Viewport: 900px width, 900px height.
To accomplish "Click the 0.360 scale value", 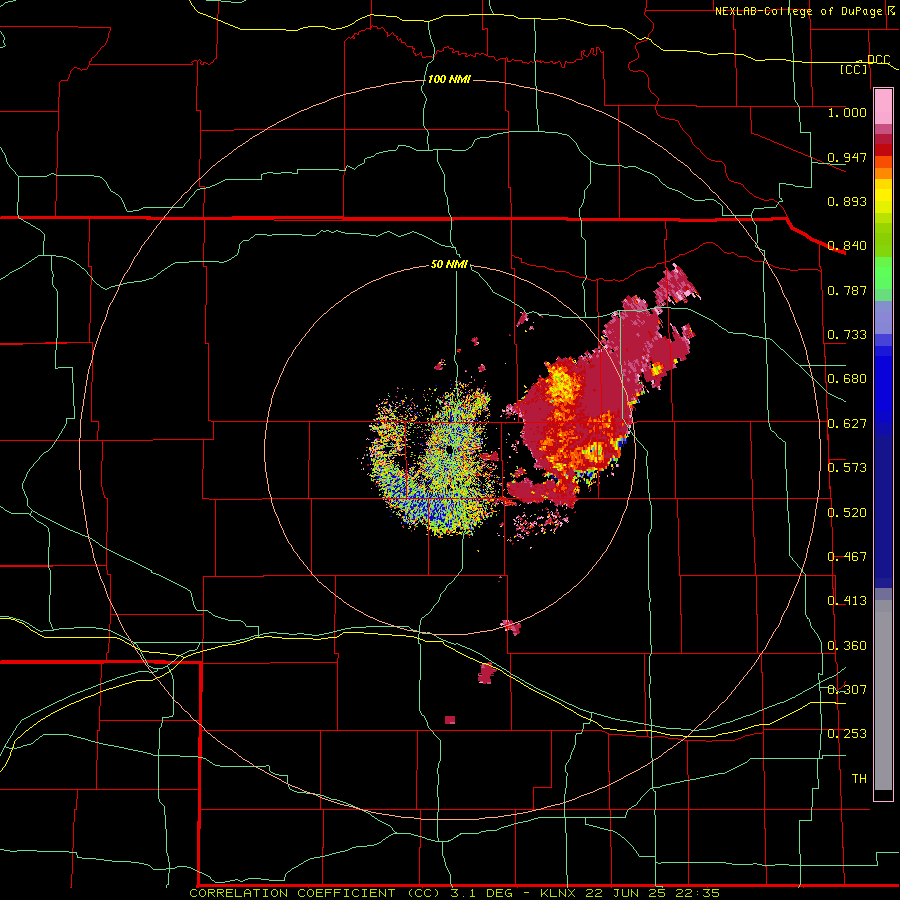I will pos(847,646).
